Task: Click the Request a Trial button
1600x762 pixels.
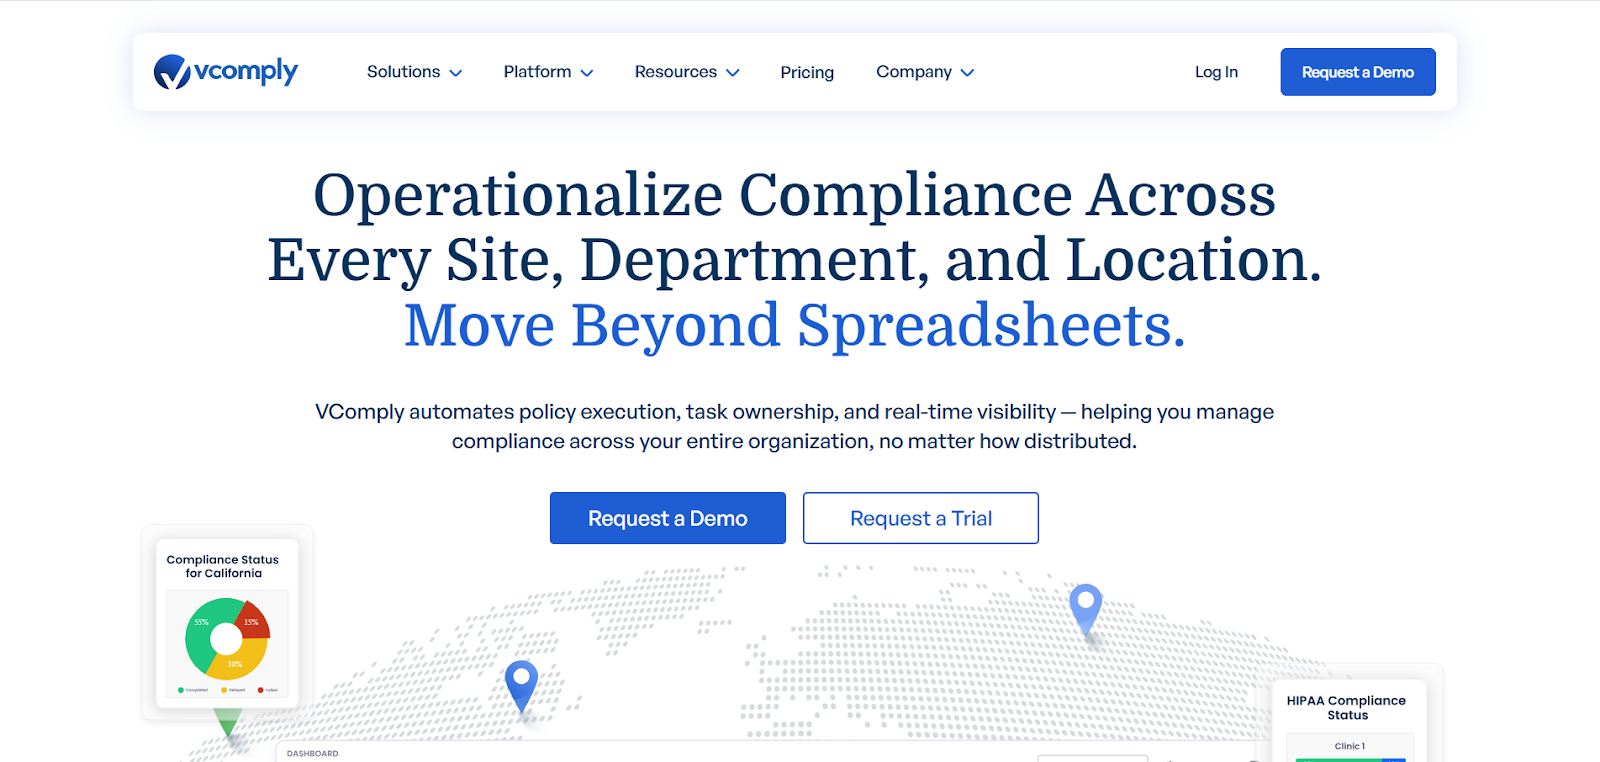Action: (x=921, y=518)
